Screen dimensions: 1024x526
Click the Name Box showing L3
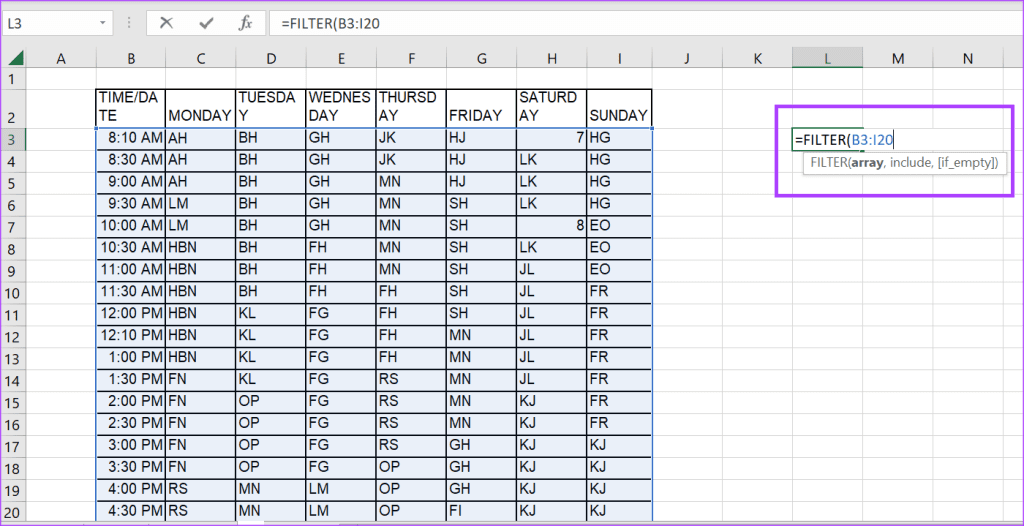pyautogui.click(x=50, y=23)
